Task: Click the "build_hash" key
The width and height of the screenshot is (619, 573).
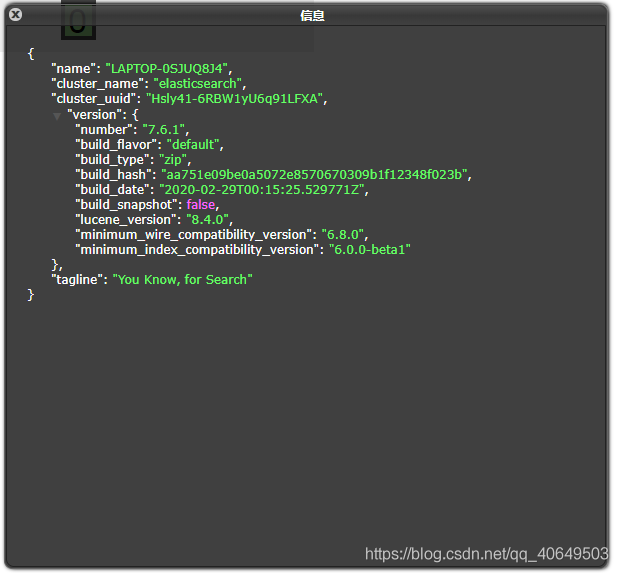Action: click(x=113, y=175)
